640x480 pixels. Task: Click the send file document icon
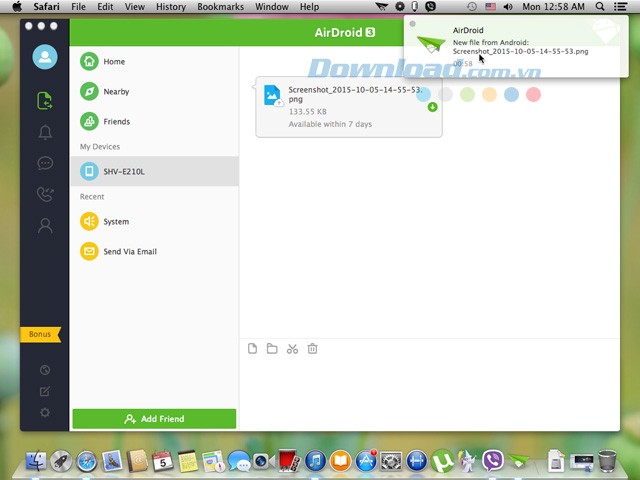tap(252, 349)
